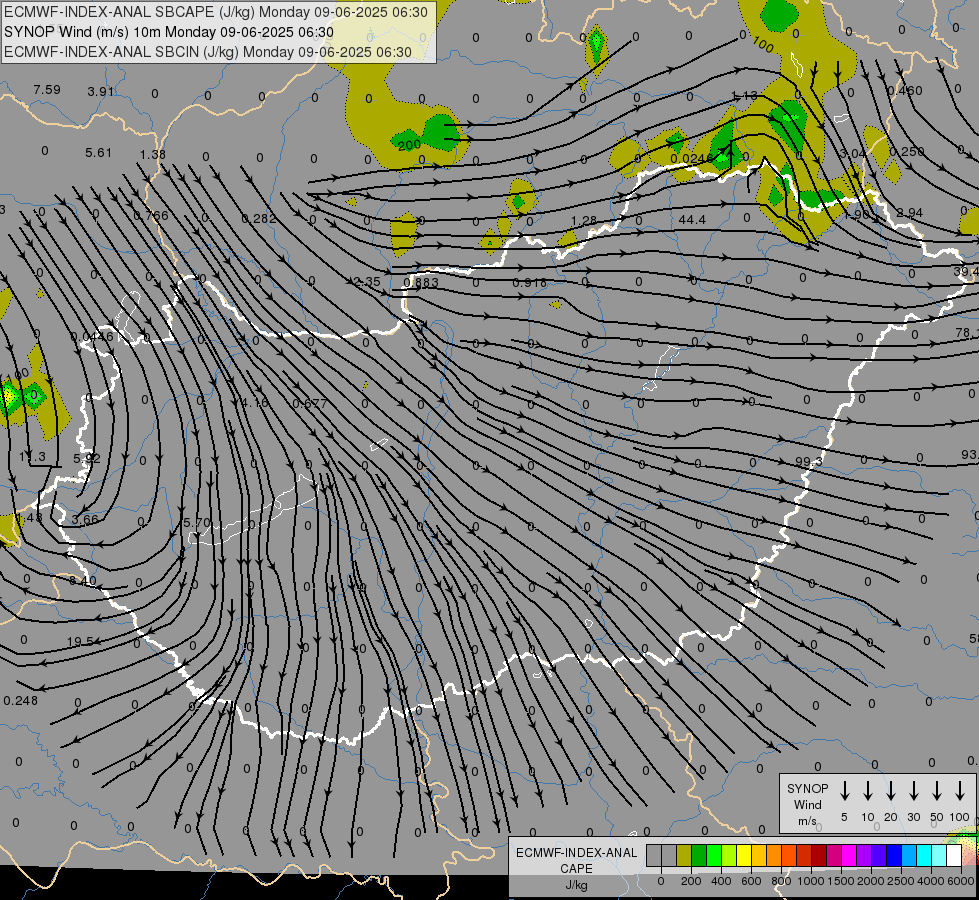Click the 19.5 value on the map
Screen dimensions: 979x900
tap(81, 641)
